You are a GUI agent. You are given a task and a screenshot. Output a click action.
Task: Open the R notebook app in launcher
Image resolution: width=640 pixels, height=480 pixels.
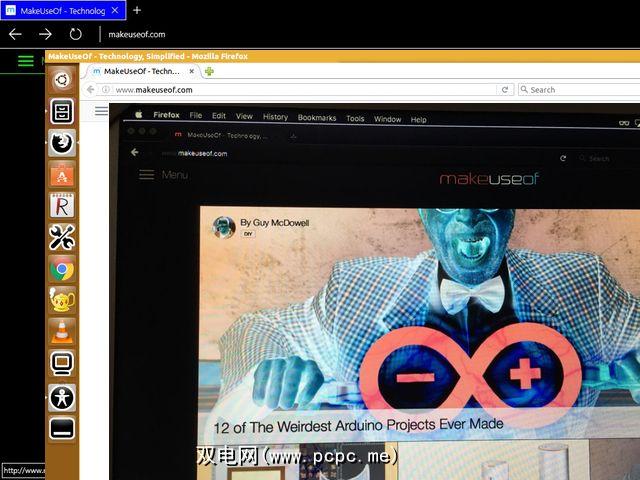[62, 205]
